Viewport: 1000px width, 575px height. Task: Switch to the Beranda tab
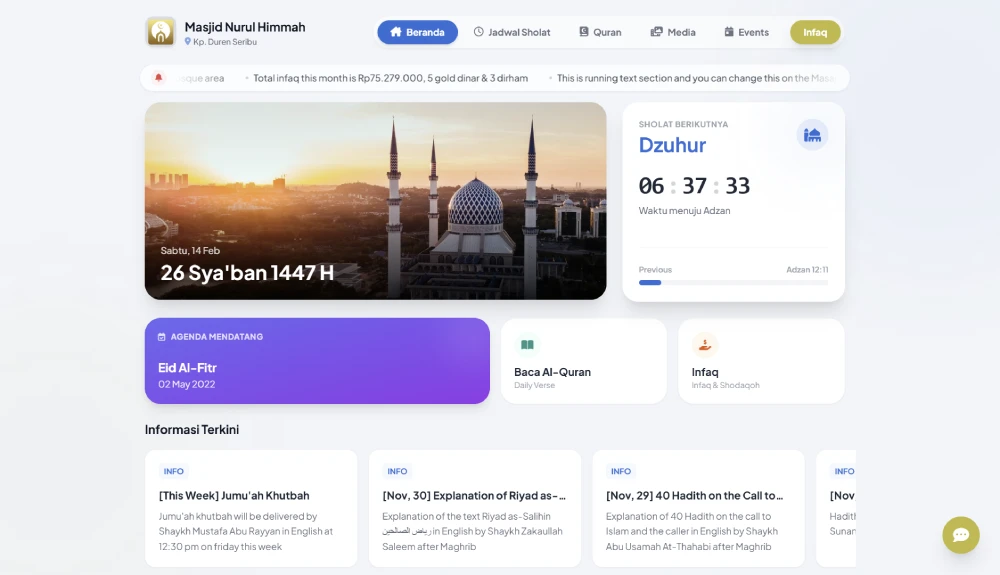click(x=418, y=32)
